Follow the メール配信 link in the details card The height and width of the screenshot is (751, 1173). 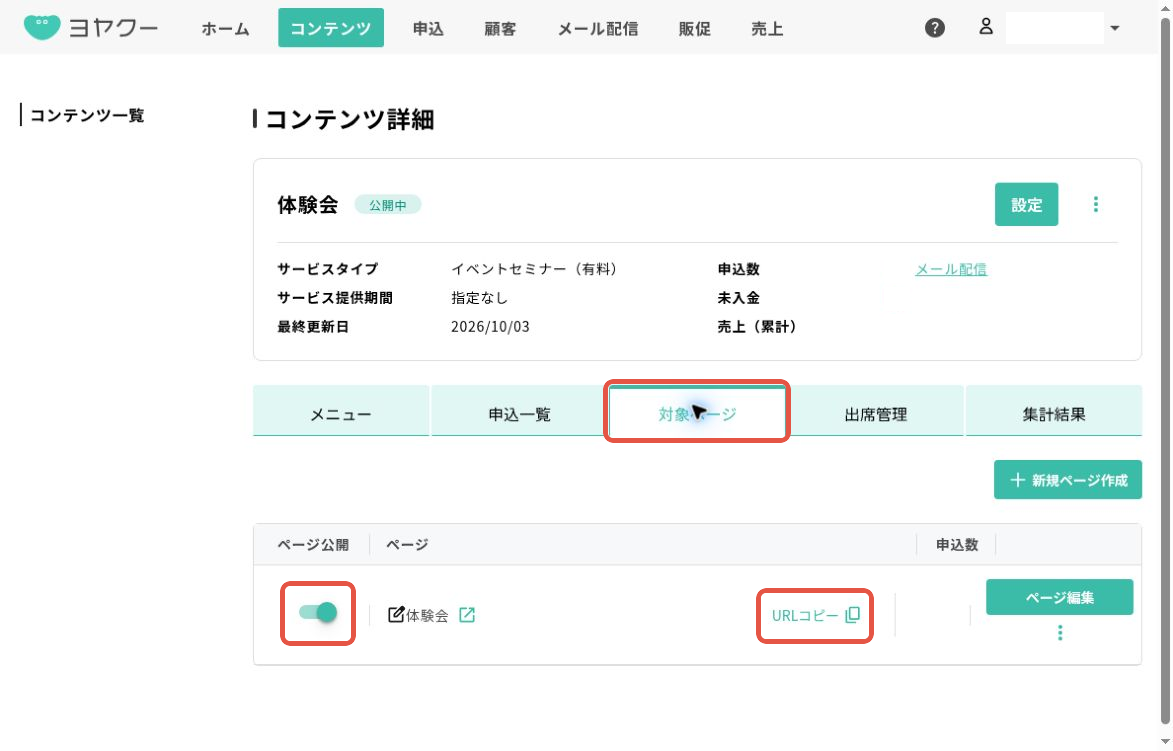(951, 269)
